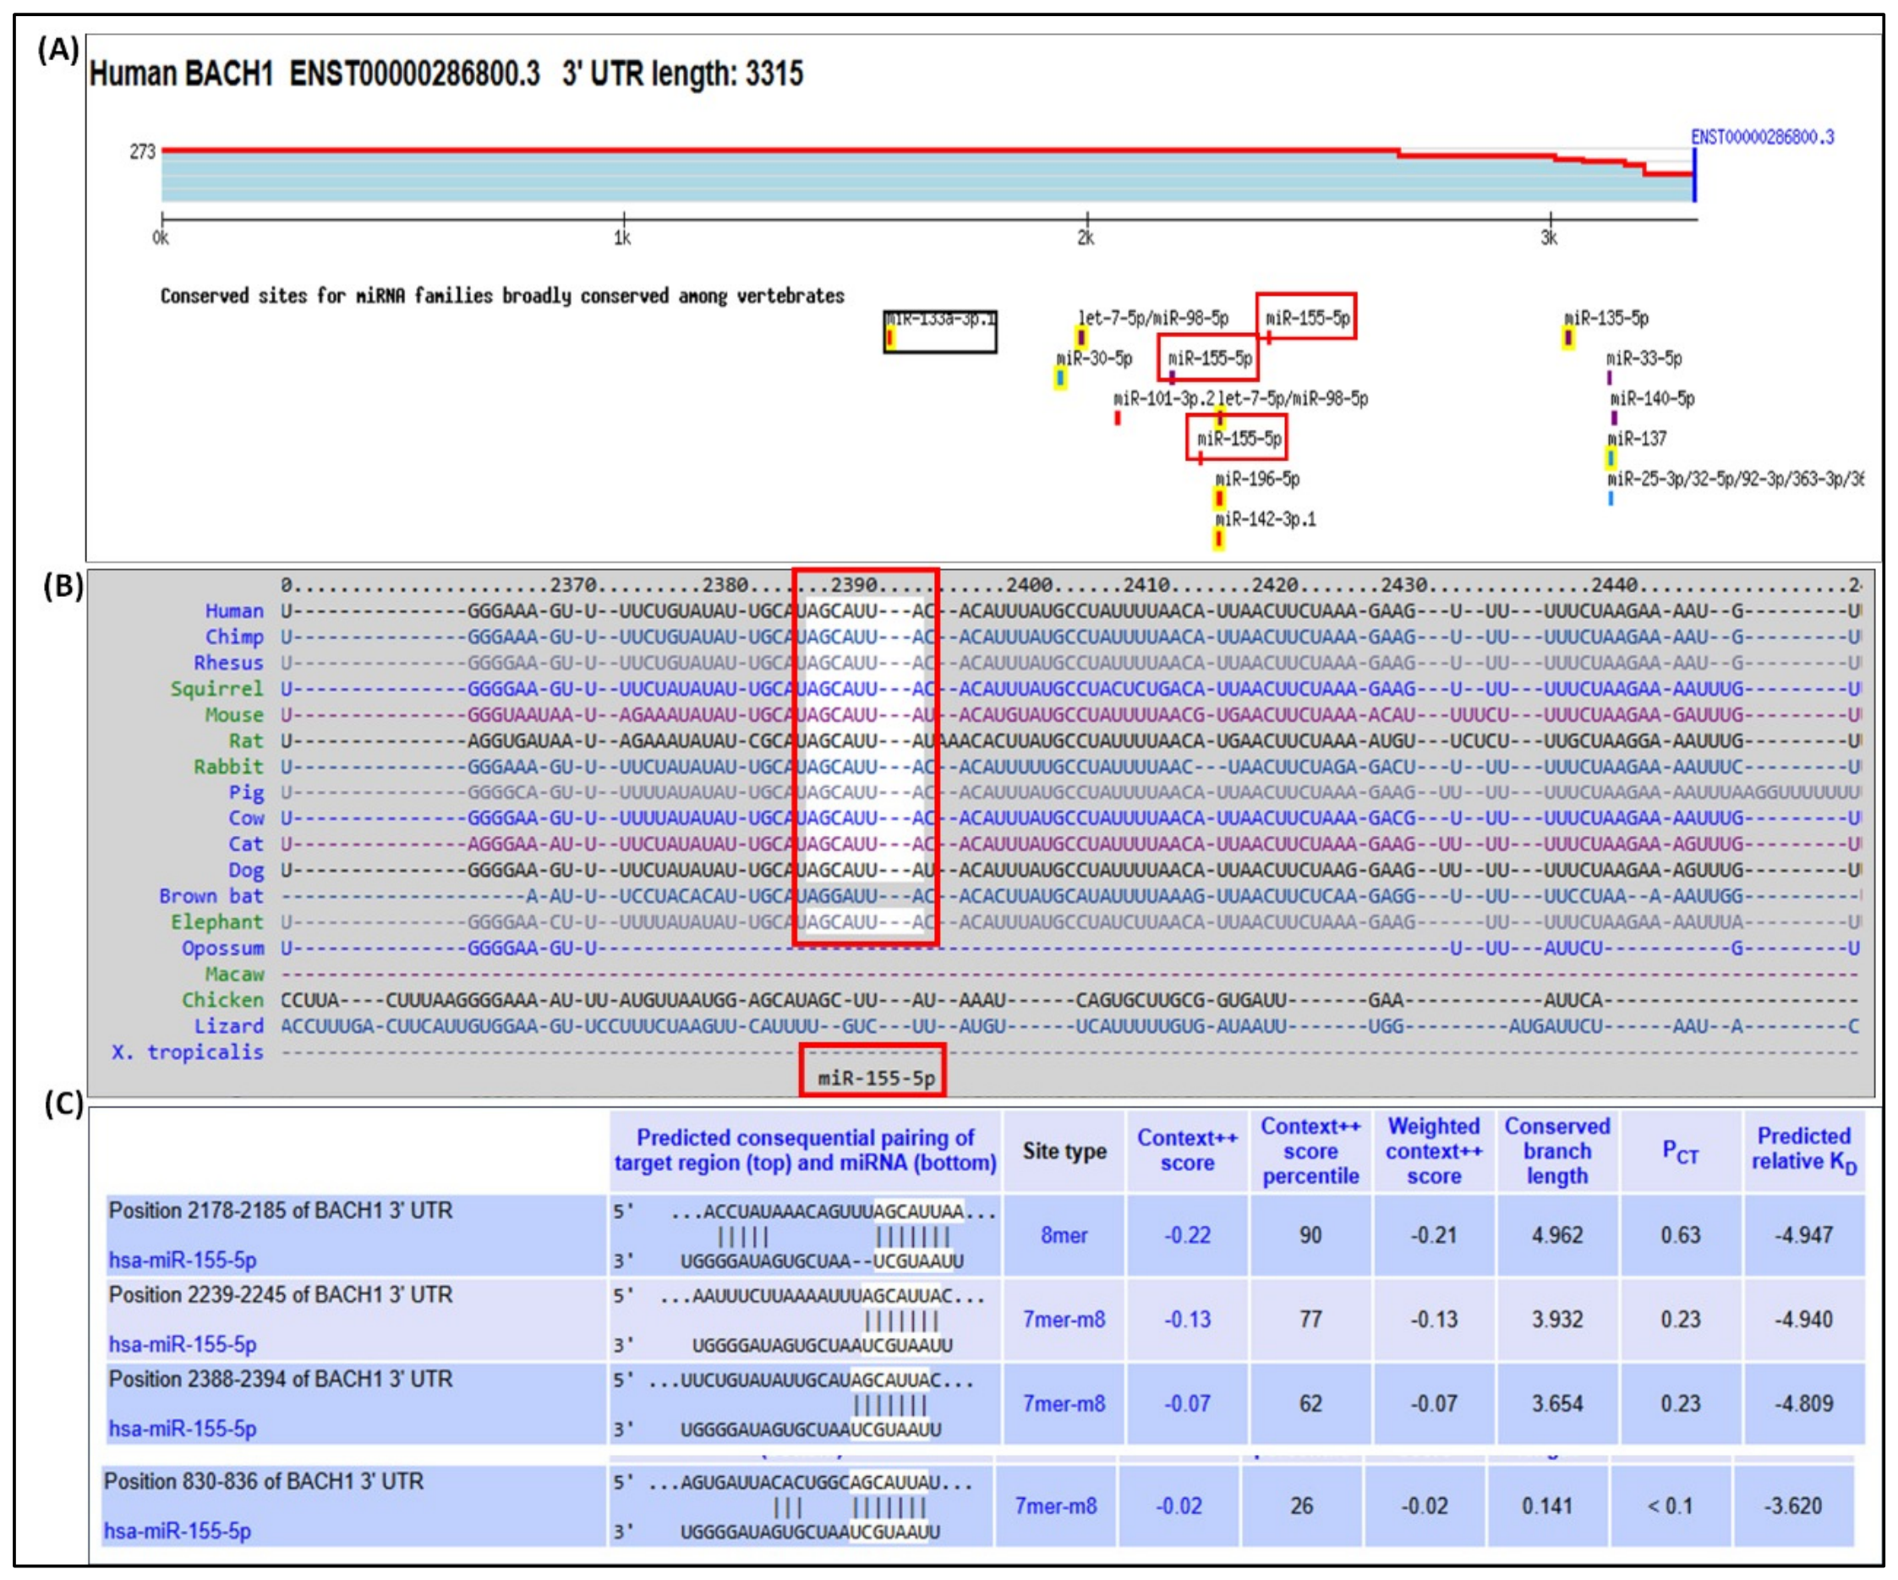Click the 'Site type' column header

click(x=1064, y=1151)
